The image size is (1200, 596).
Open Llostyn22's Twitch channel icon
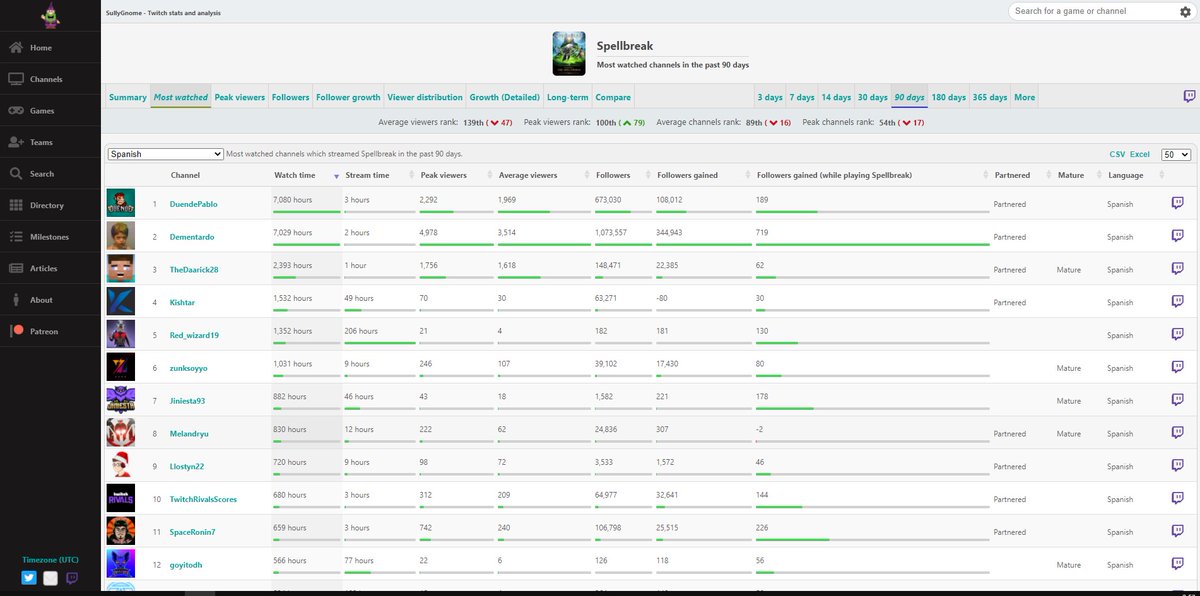coord(1177,466)
